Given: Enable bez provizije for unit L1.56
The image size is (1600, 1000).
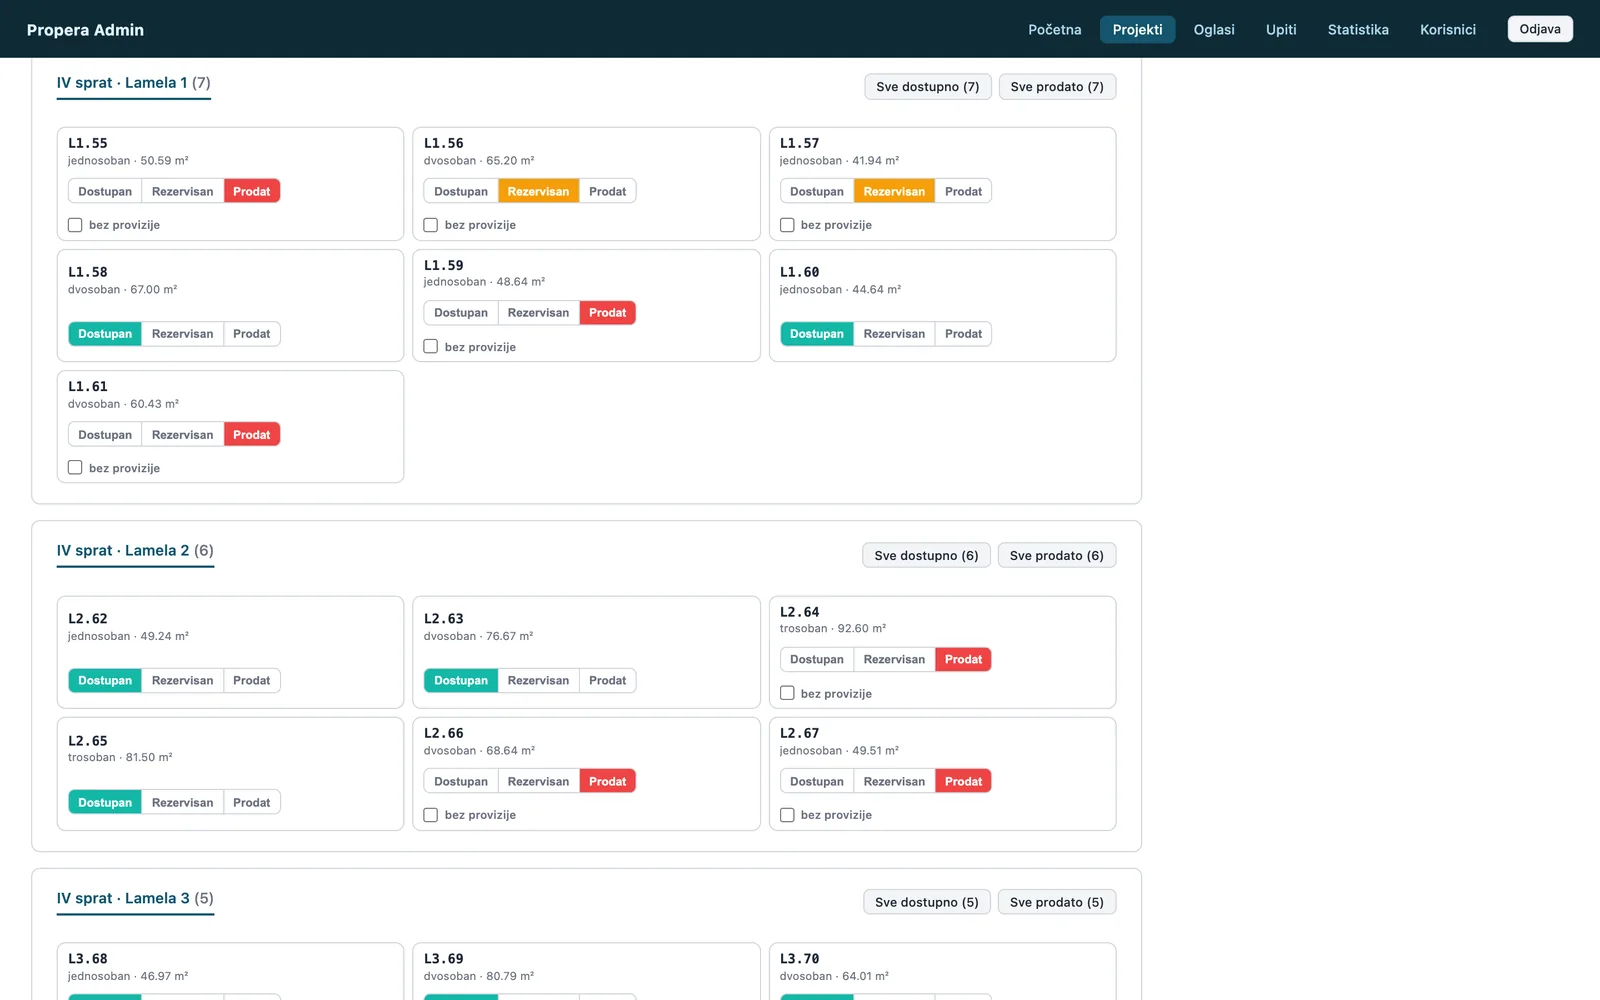Looking at the screenshot, I should (x=431, y=225).
